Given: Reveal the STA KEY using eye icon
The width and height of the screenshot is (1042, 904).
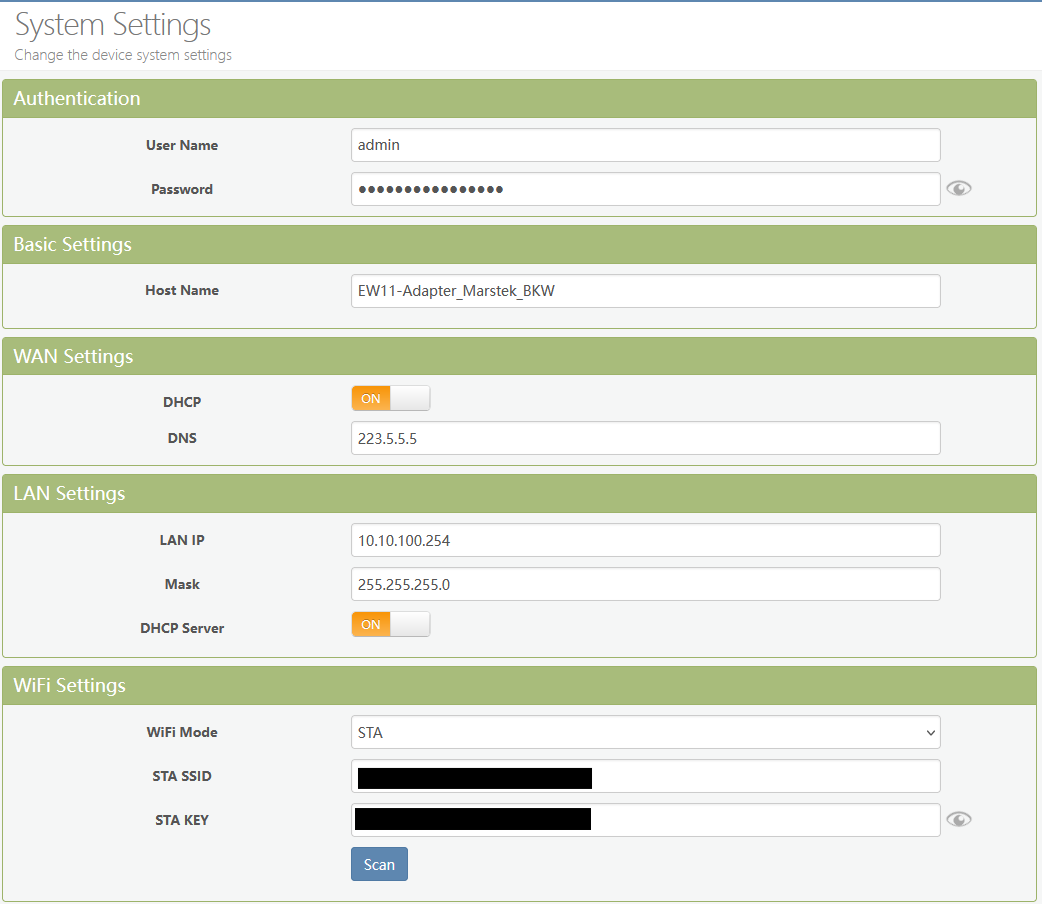Looking at the screenshot, I should (959, 820).
